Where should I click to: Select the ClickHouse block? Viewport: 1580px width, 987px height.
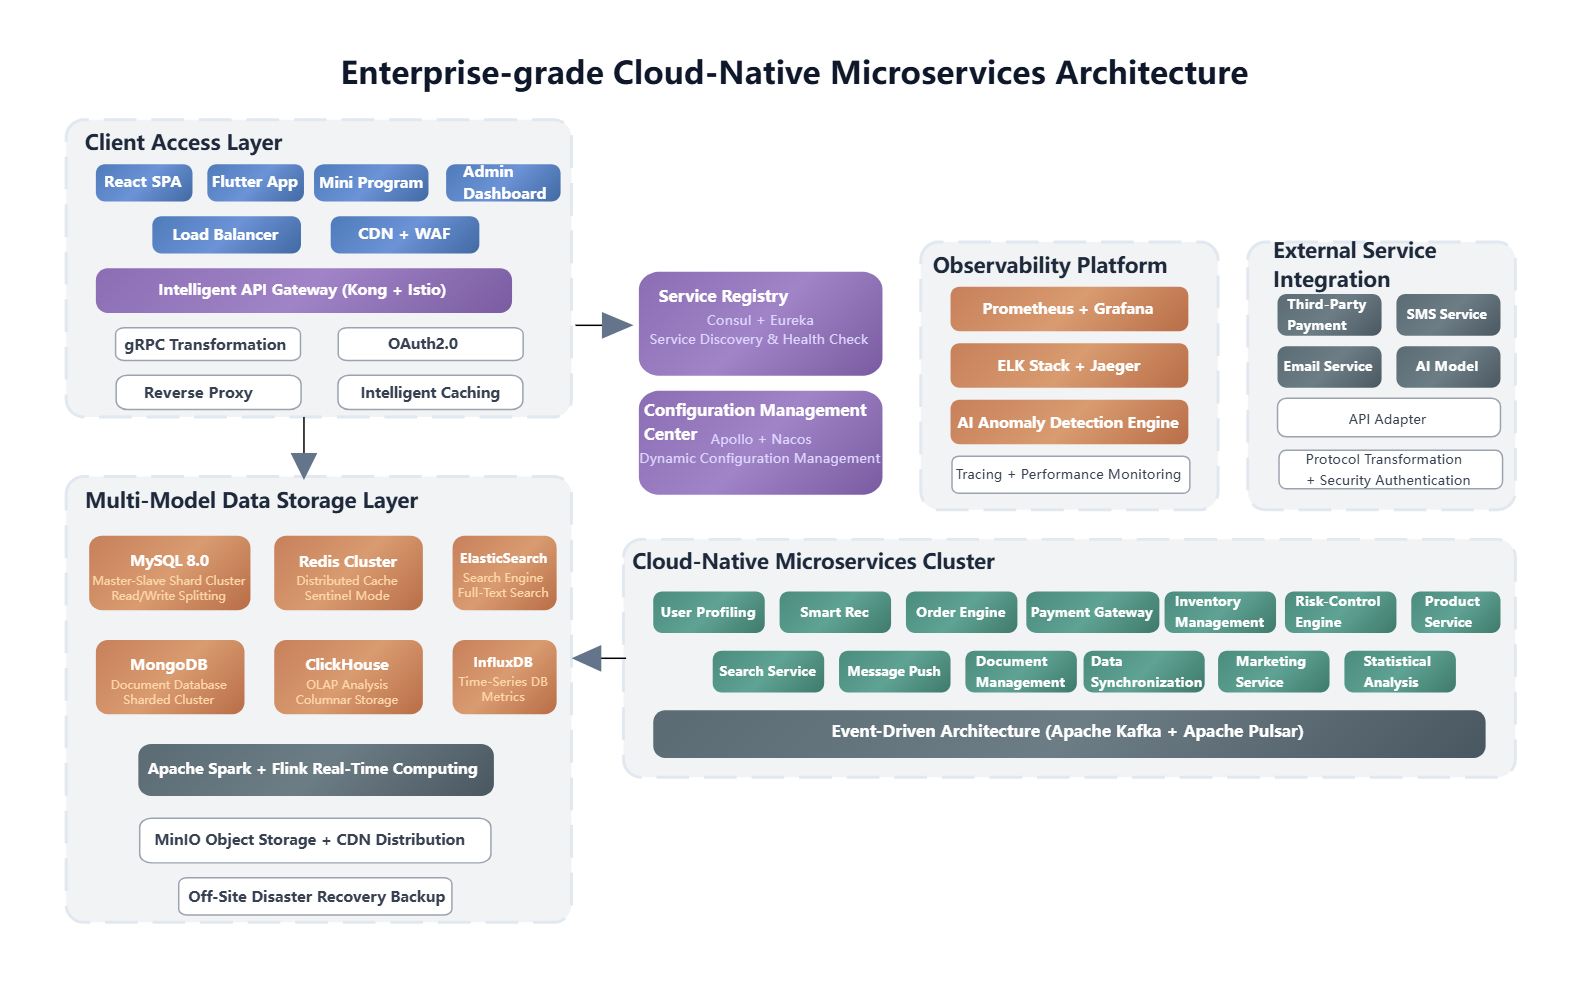tap(348, 677)
